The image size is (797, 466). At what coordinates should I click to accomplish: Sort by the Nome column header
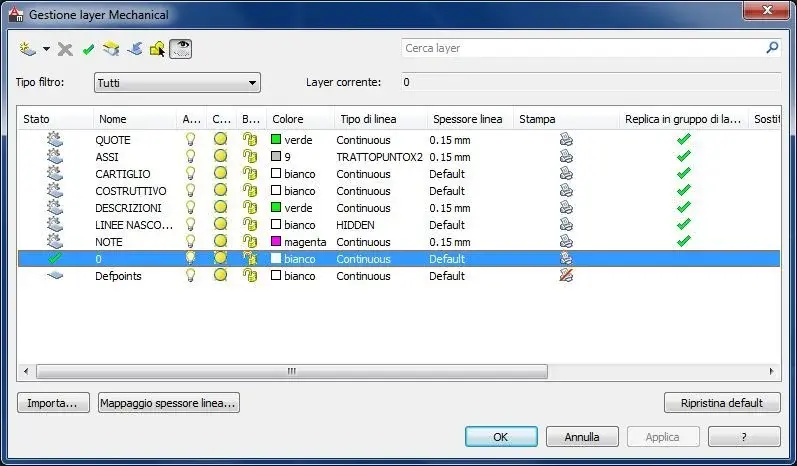pyautogui.click(x=113, y=119)
